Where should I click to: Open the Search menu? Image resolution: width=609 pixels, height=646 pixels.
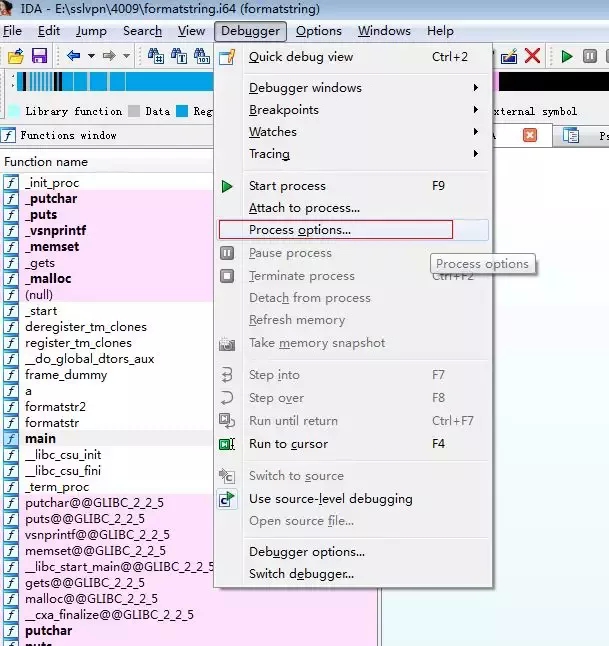click(x=143, y=31)
